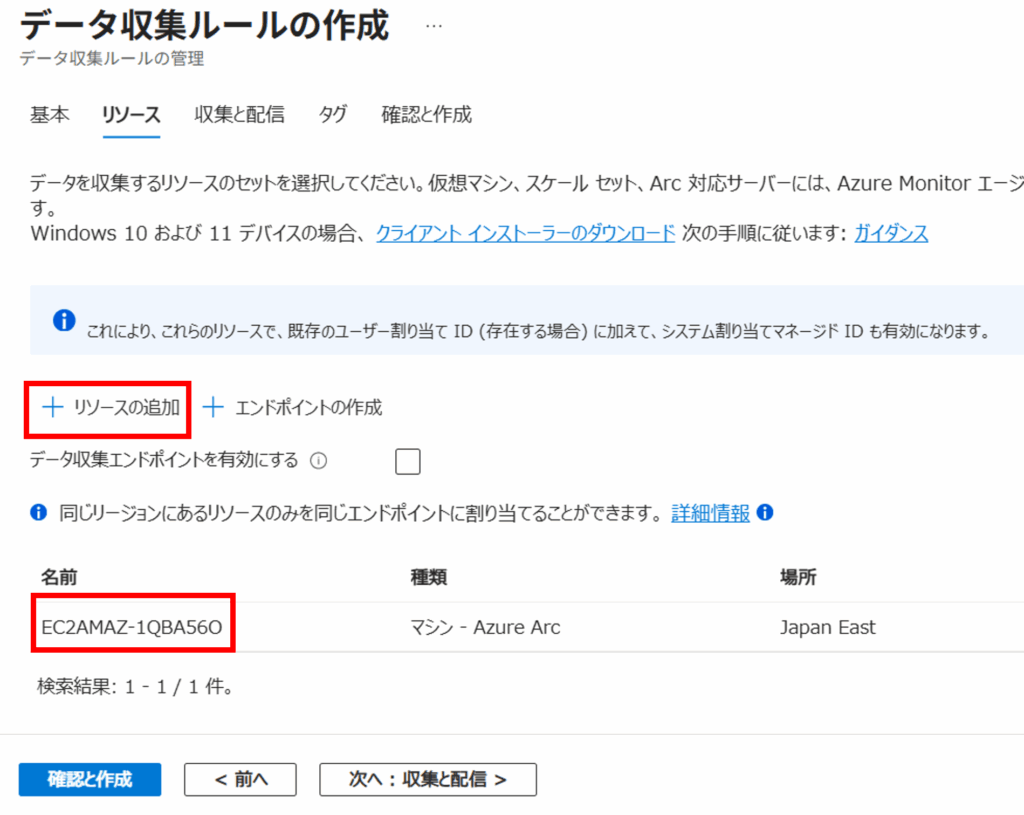Click info icon next to データ収集エンドポイントを有効にする
The image size is (1024, 815).
[x=319, y=461]
